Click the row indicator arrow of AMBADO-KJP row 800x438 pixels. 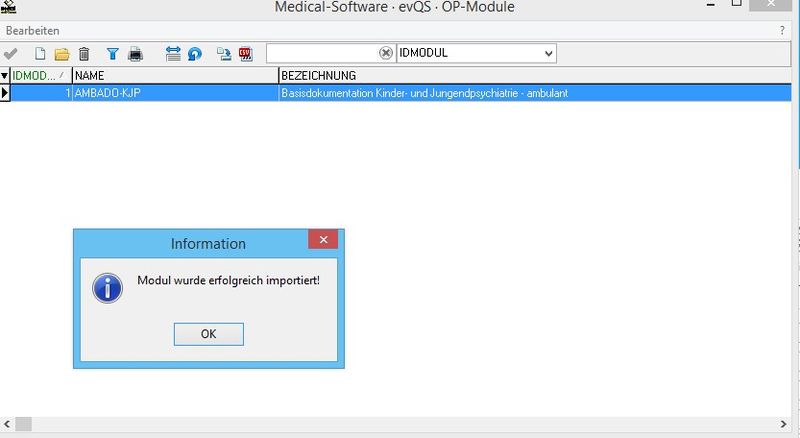pyautogui.click(x=5, y=93)
